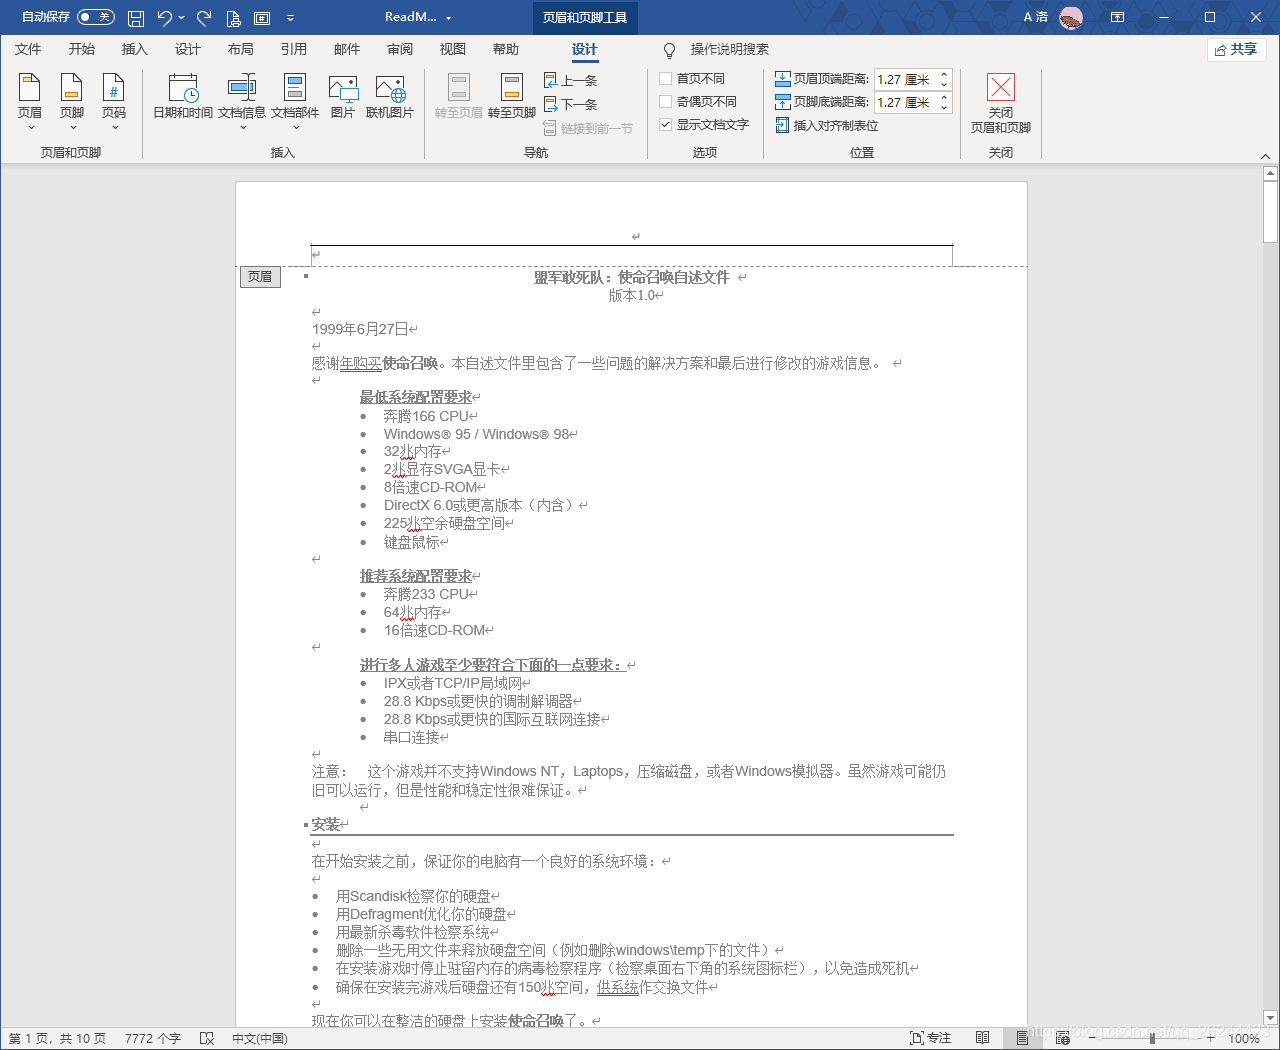
Task: Select the print layout view icon
Action: (x=1022, y=1038)
